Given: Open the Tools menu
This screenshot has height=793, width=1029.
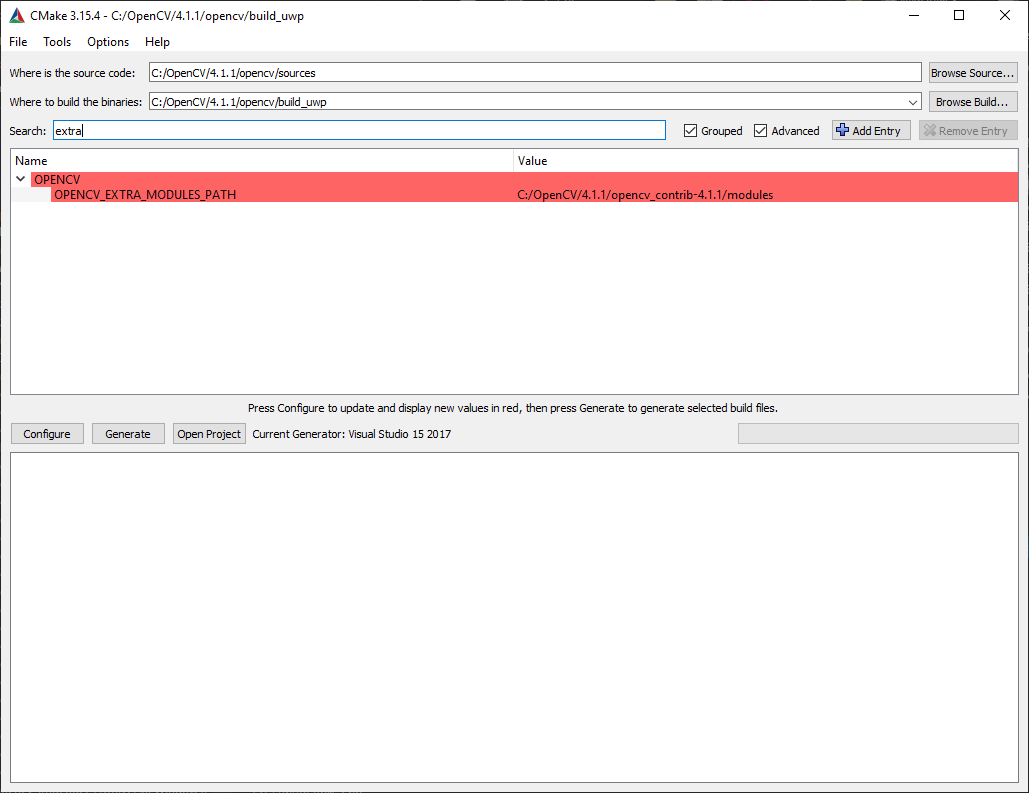Looking at the screenshot, I should [x=57, y=42].
